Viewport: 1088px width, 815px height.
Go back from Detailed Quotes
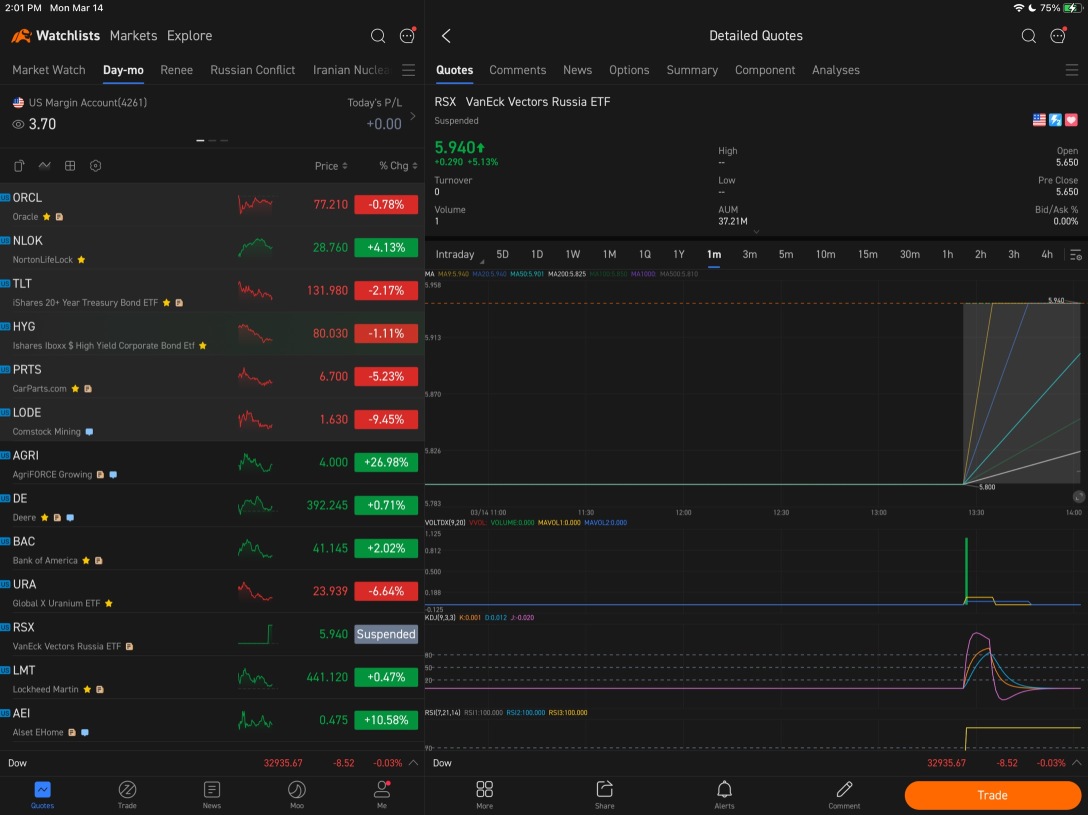click(x=446, y=36)
